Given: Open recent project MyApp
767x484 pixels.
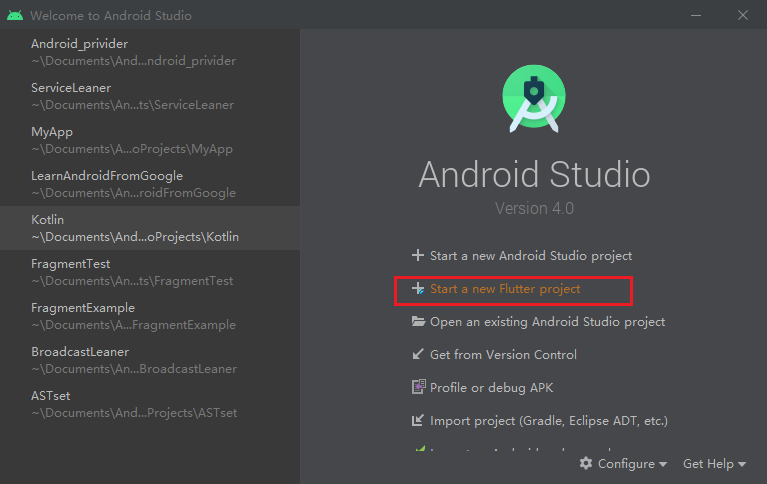Looking at the screenshot, I should [150, 140].
